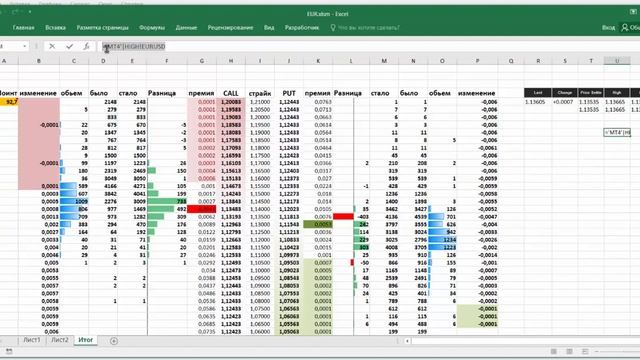
Task: Click the PUT header cell
Action: tap(289, 93)
